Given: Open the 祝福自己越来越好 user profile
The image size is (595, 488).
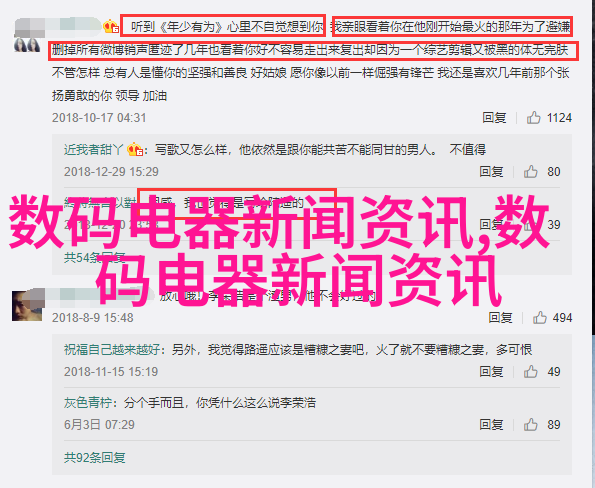Looking at the screenshot, I should pos(112,349).
